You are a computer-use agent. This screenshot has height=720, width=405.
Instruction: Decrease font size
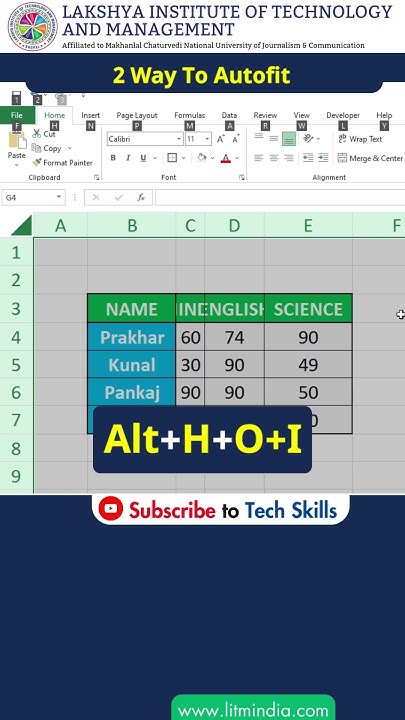point(236,139)
